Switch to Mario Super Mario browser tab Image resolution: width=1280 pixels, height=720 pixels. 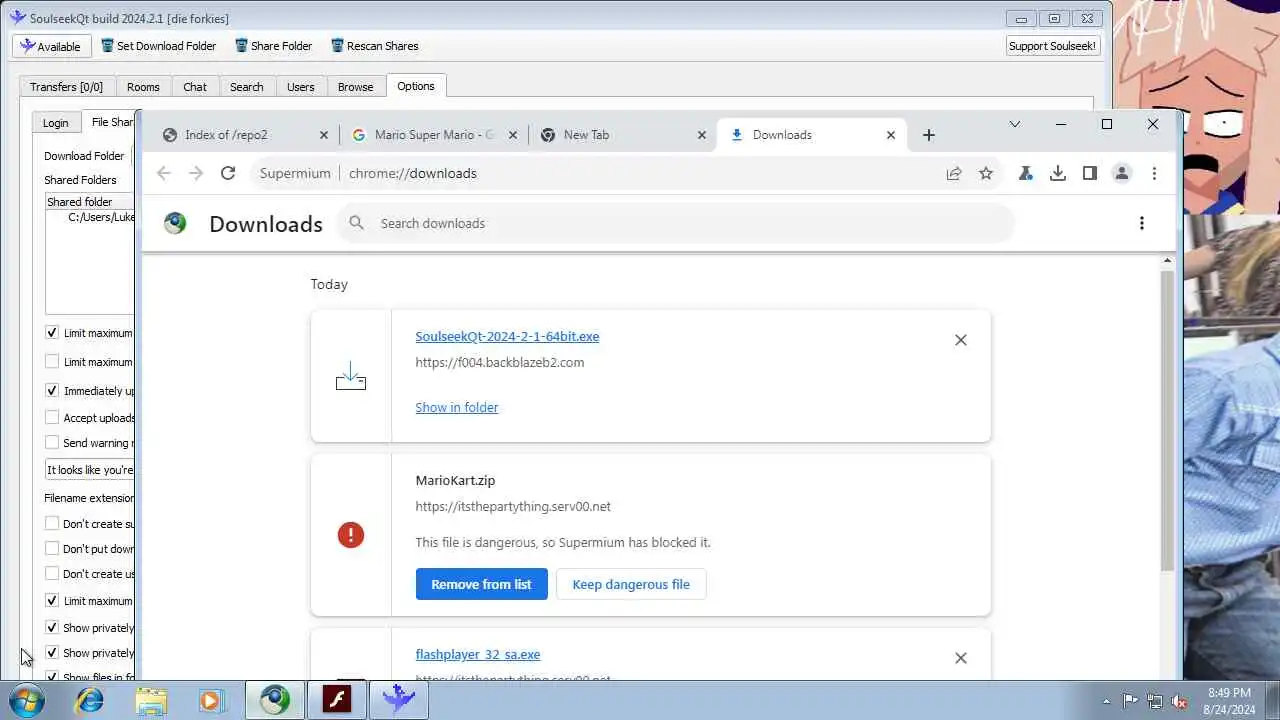pos(434,135)
